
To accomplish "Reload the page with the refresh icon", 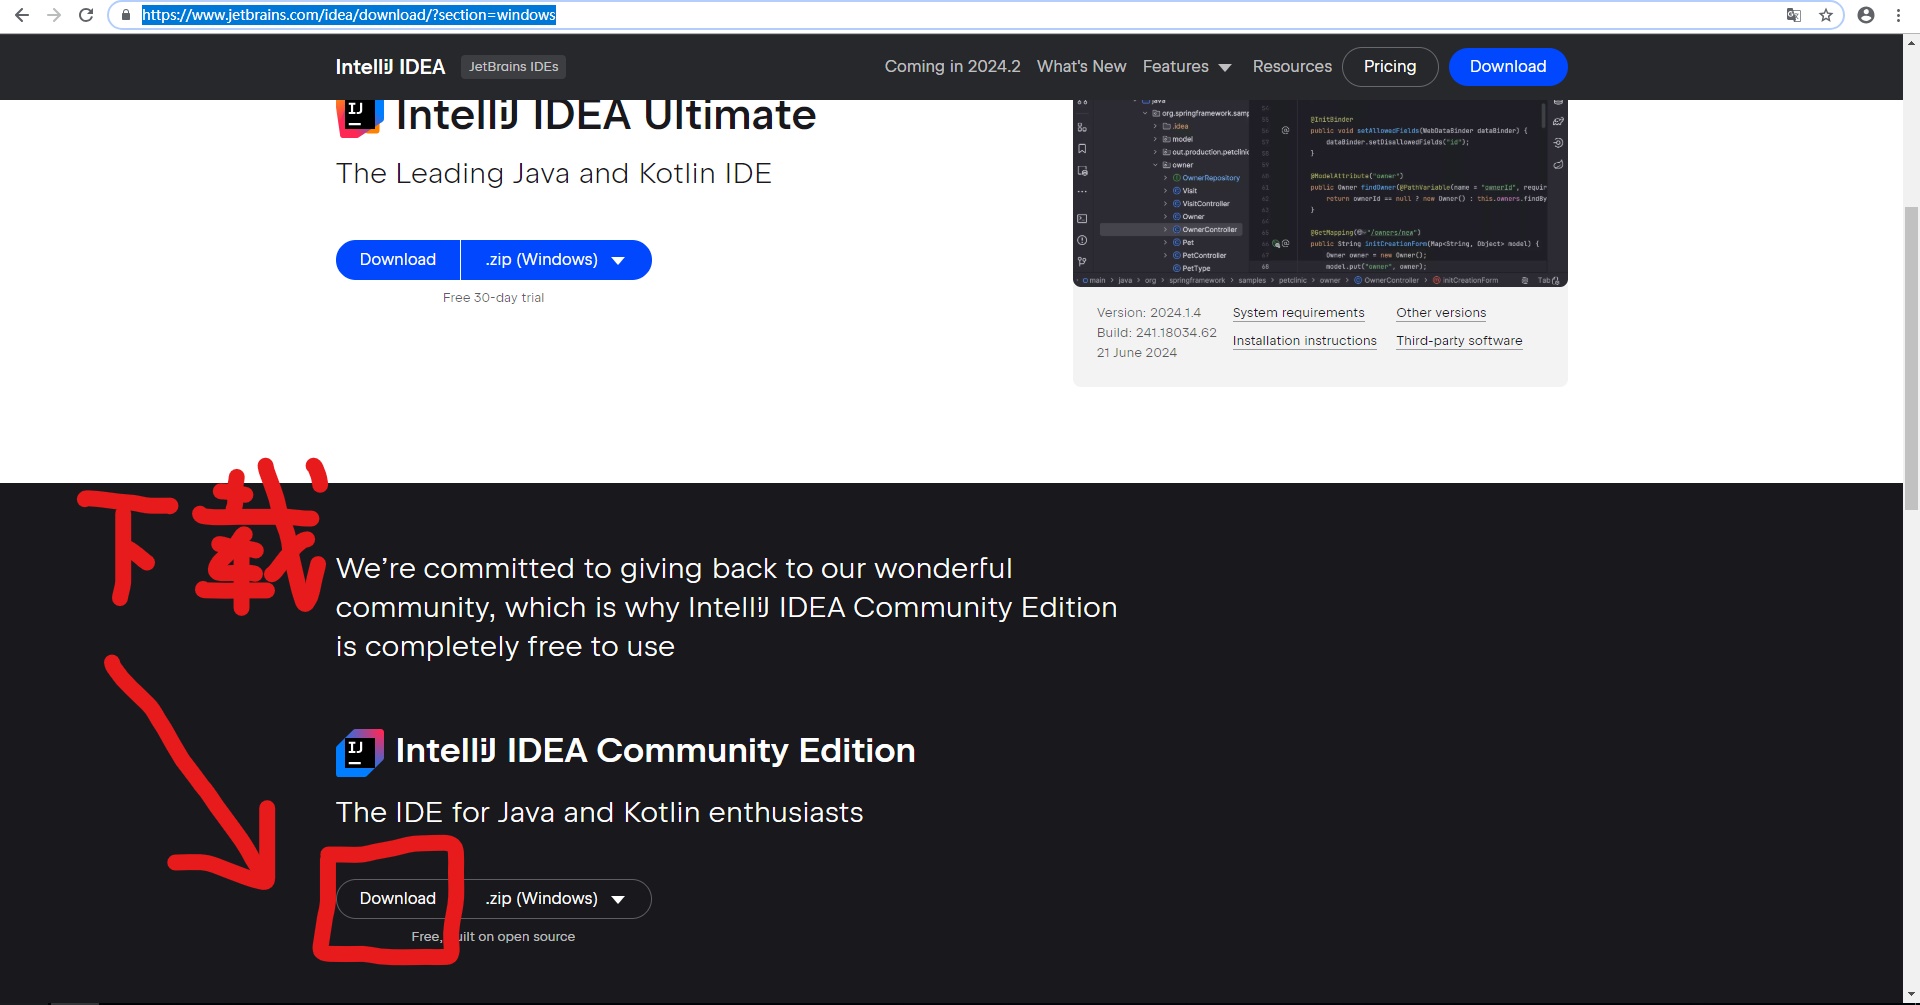I will (x=86, y=15).
